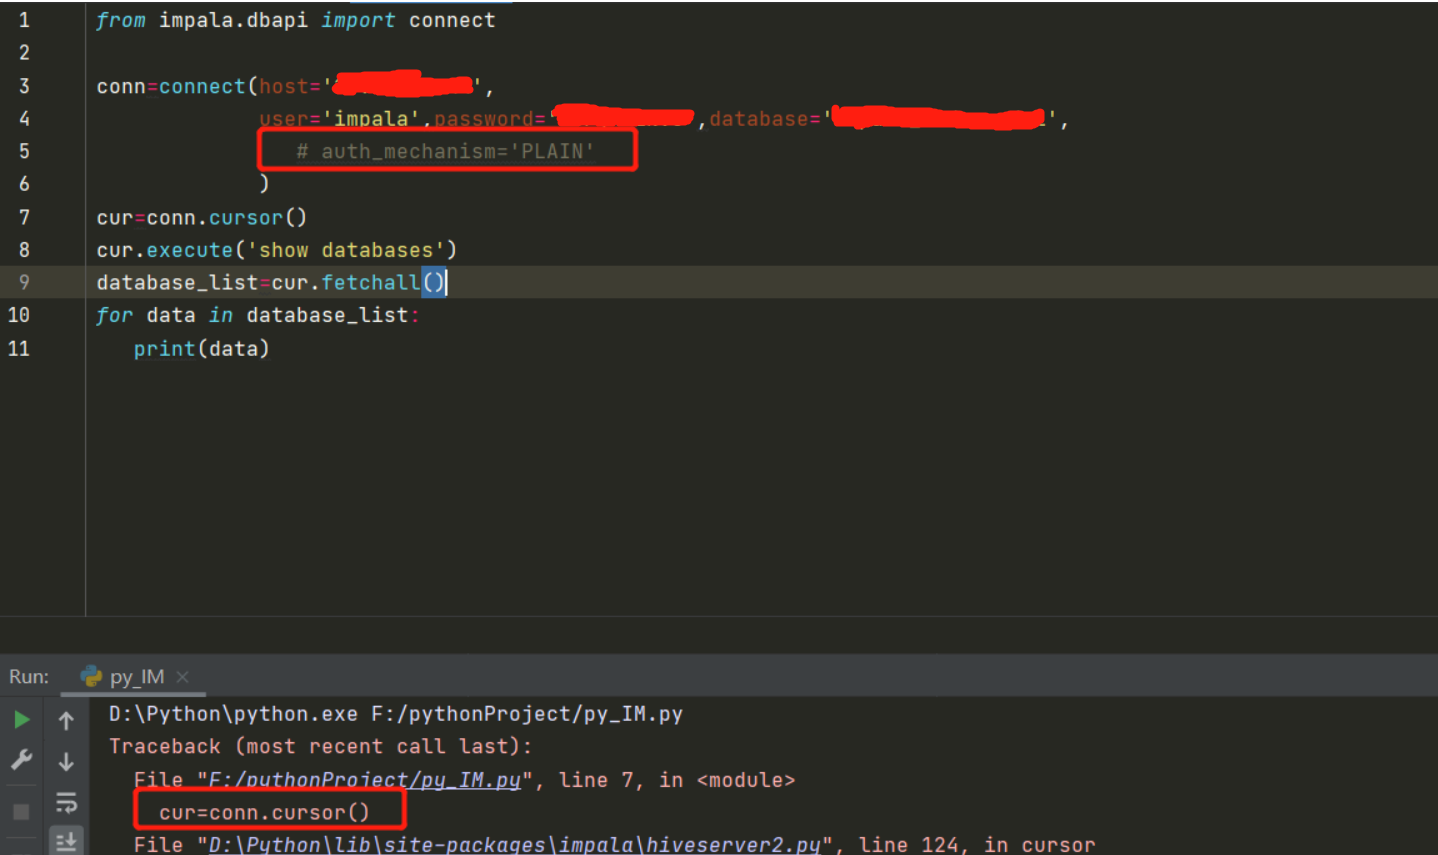Click the 'Run:' panel label
The height and width of the screenshot is (855, 1438).
coord(29,677)
